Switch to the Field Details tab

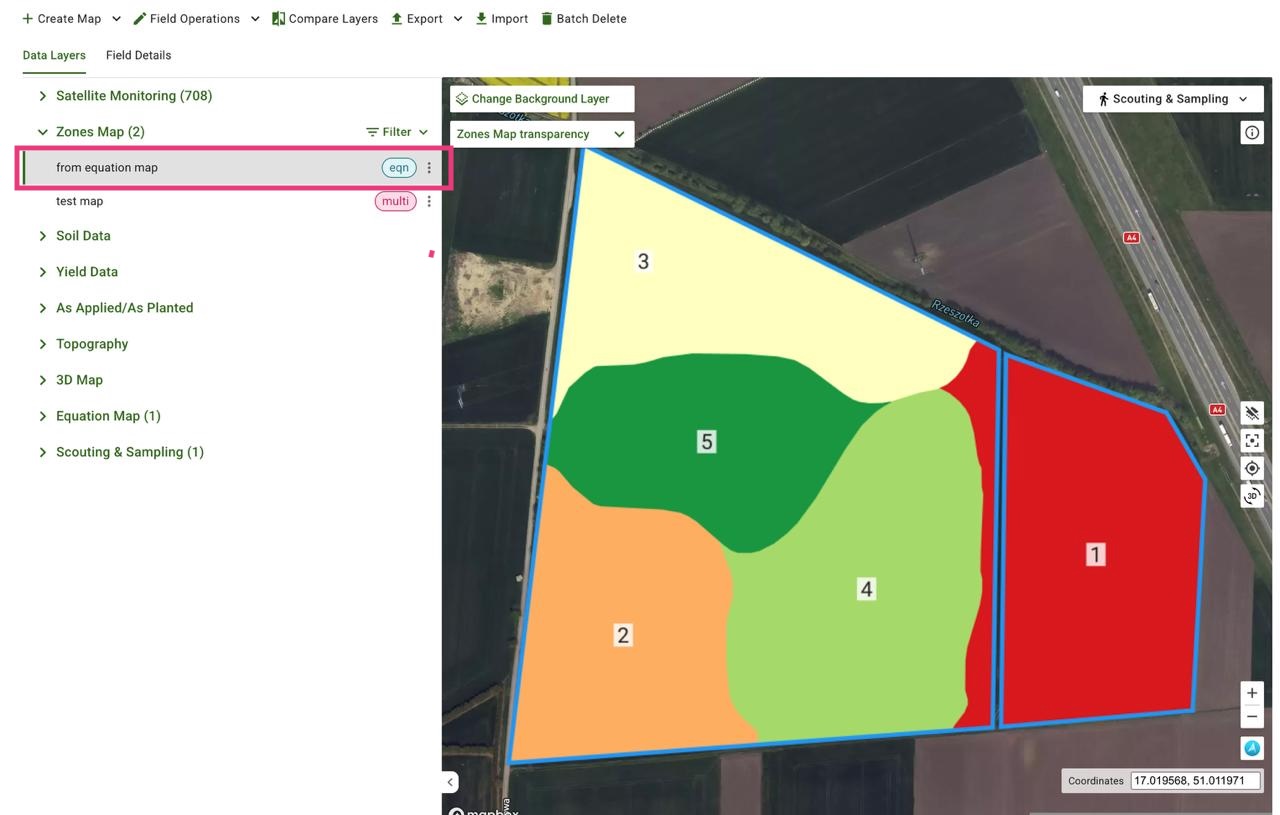pyautogui.click(x=138, y=55)
